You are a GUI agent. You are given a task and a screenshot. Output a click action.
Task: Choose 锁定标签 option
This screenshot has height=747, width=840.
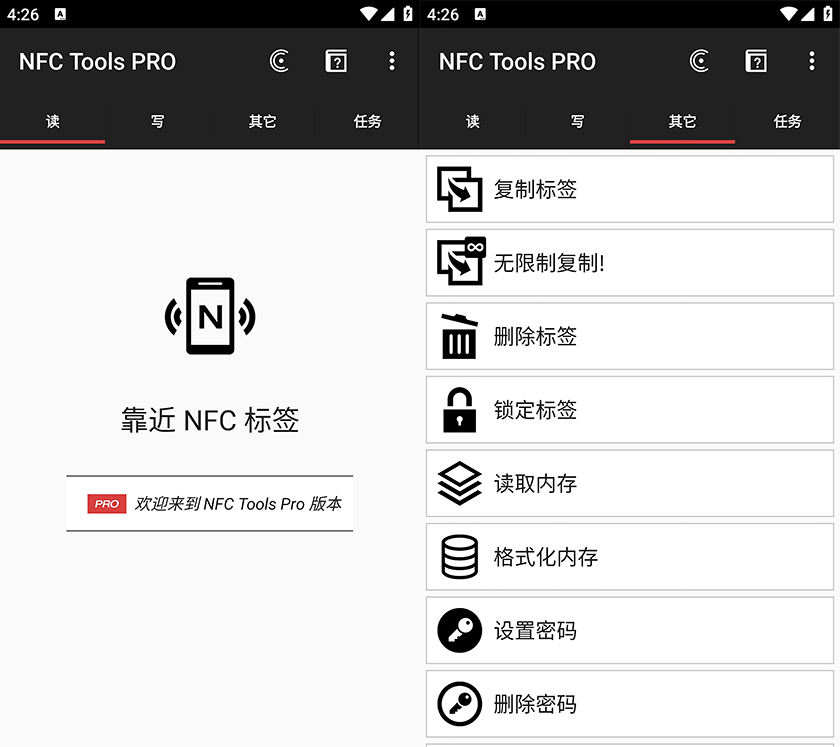point(630,410)
